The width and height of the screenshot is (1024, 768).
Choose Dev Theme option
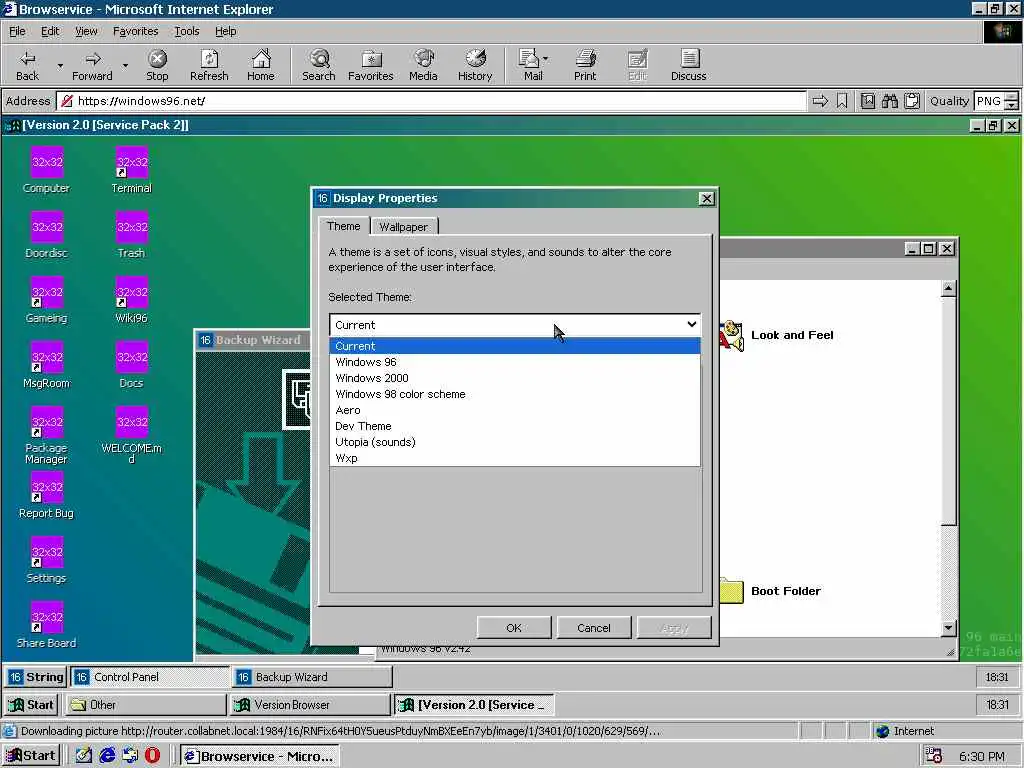pos(515,426)
